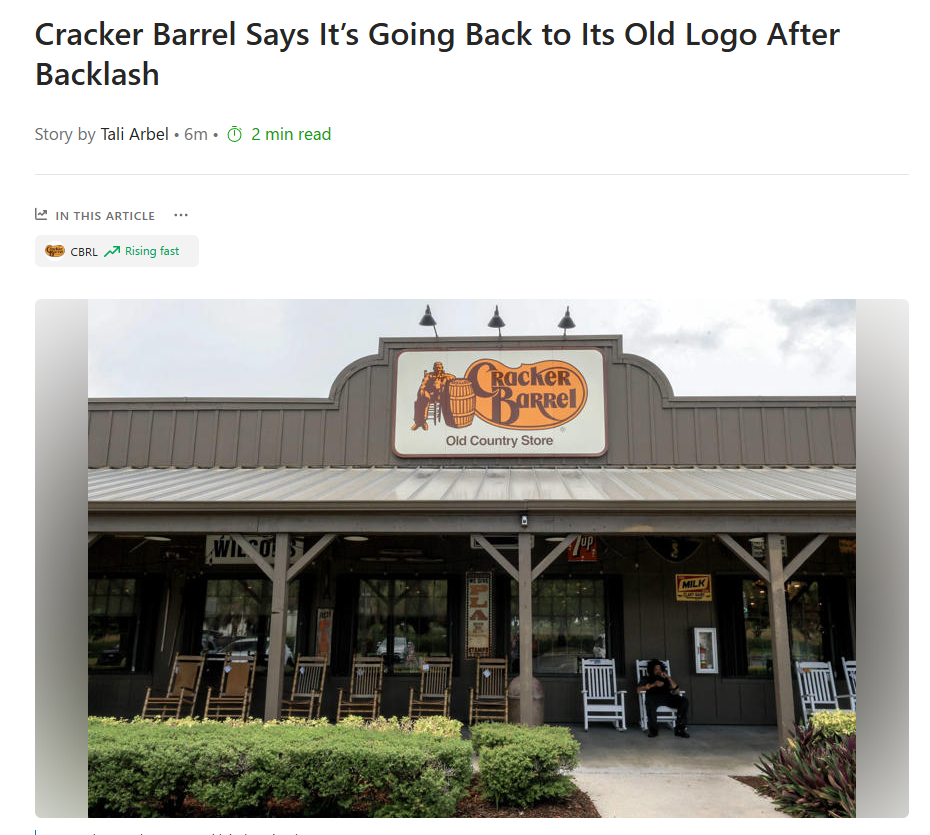
Task: Click the yellow Milk sign in the photo
Action: [x=693, y=587]
